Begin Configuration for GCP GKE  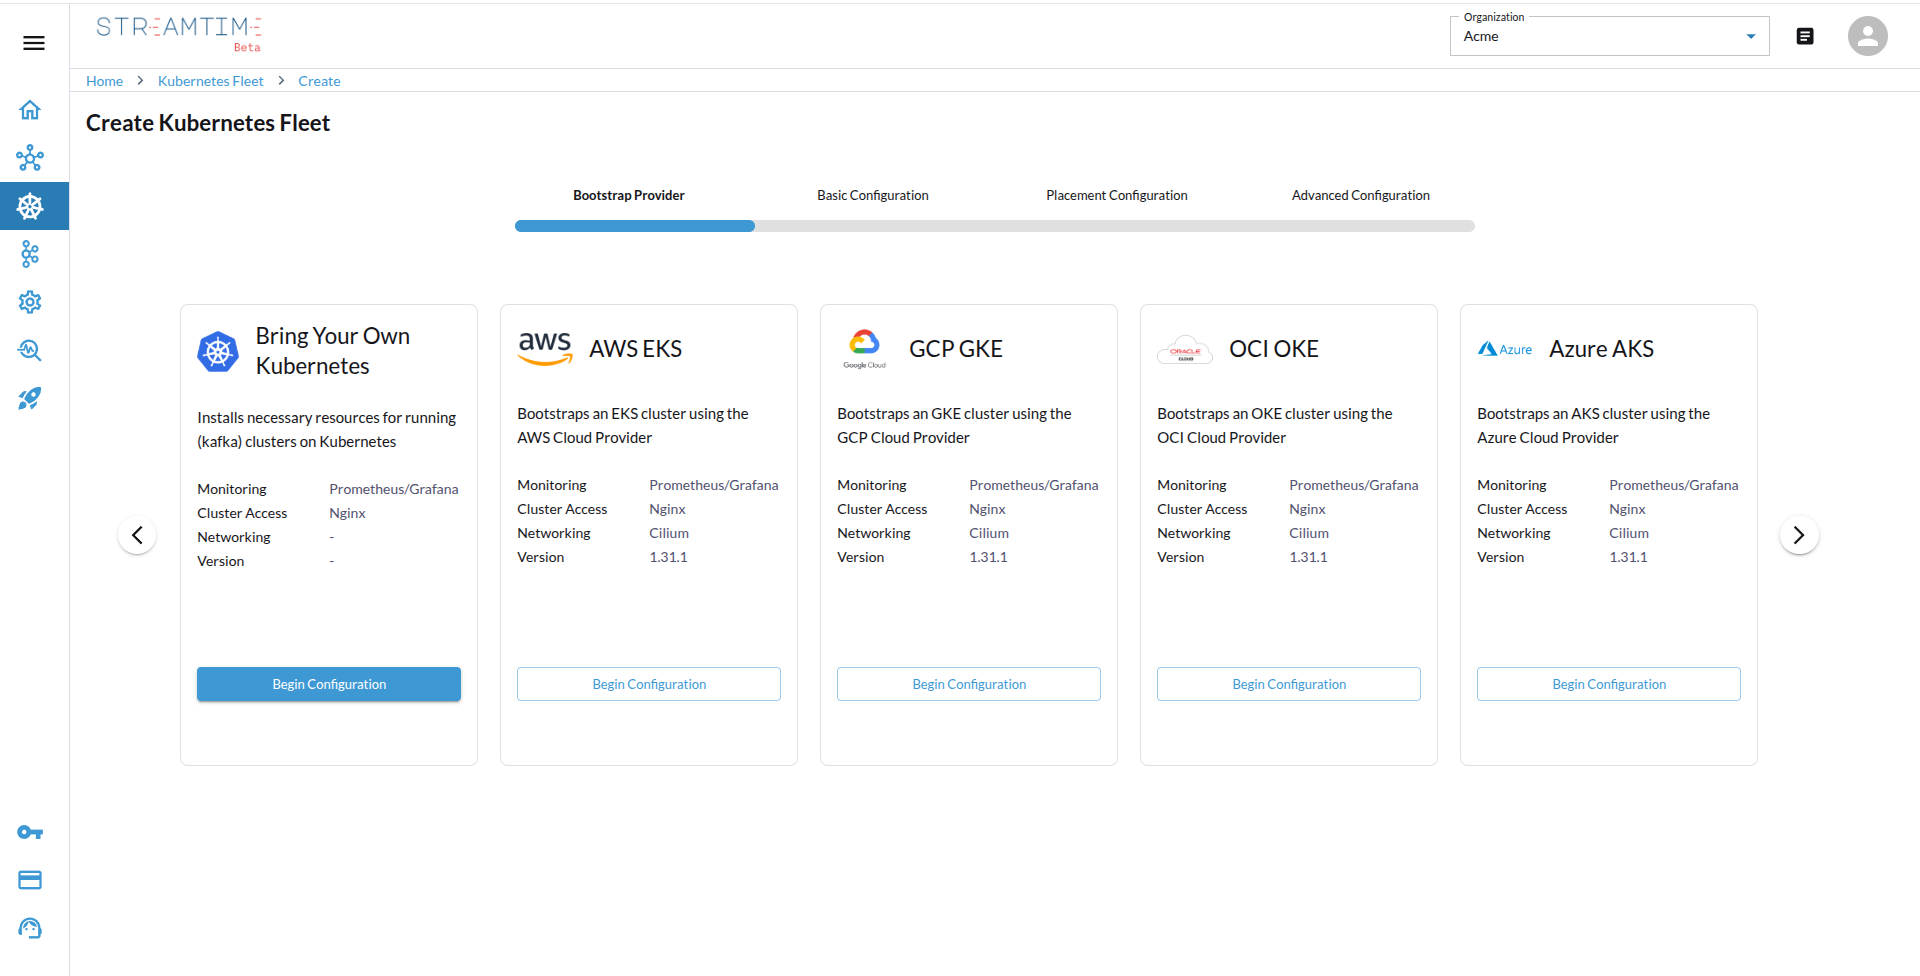point(969,684)
